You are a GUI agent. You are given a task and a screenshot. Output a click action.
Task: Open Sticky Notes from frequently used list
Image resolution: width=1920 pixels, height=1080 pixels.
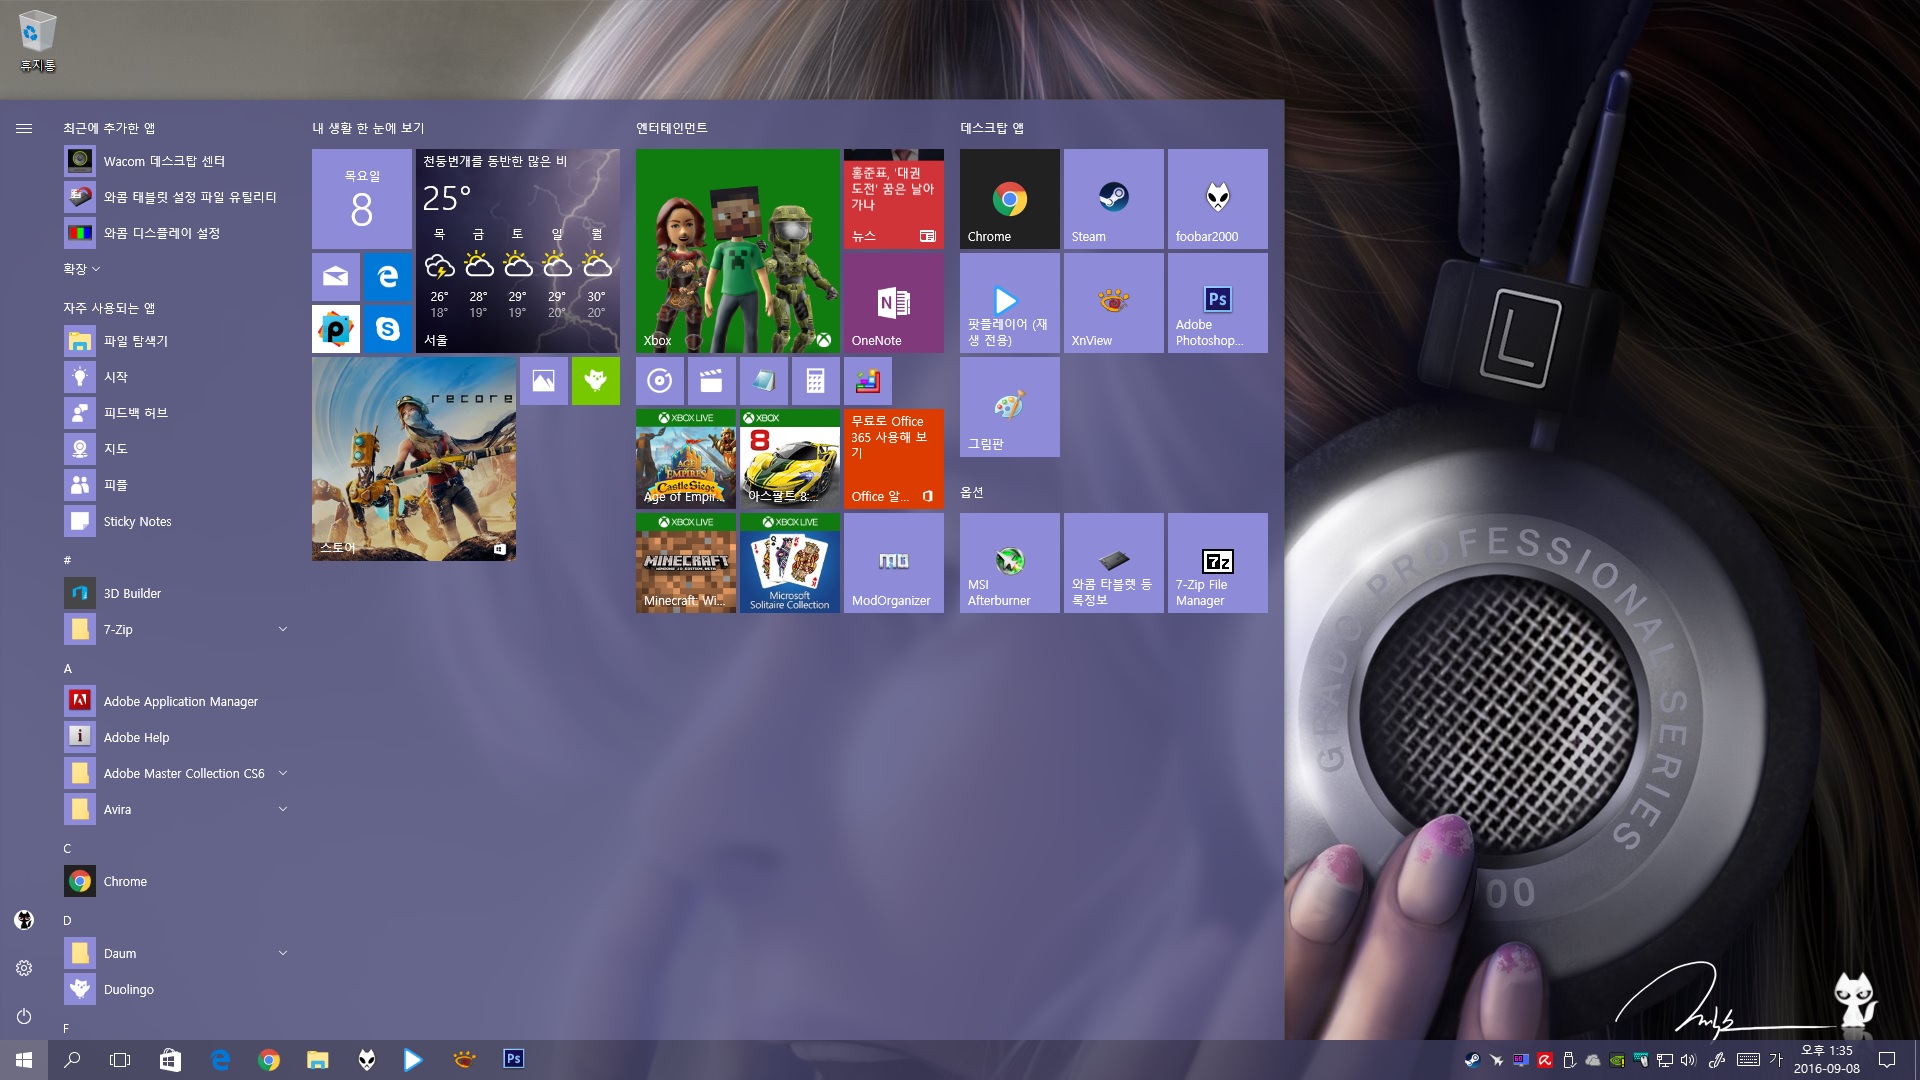pyautogui.click(x=137, y=521)
